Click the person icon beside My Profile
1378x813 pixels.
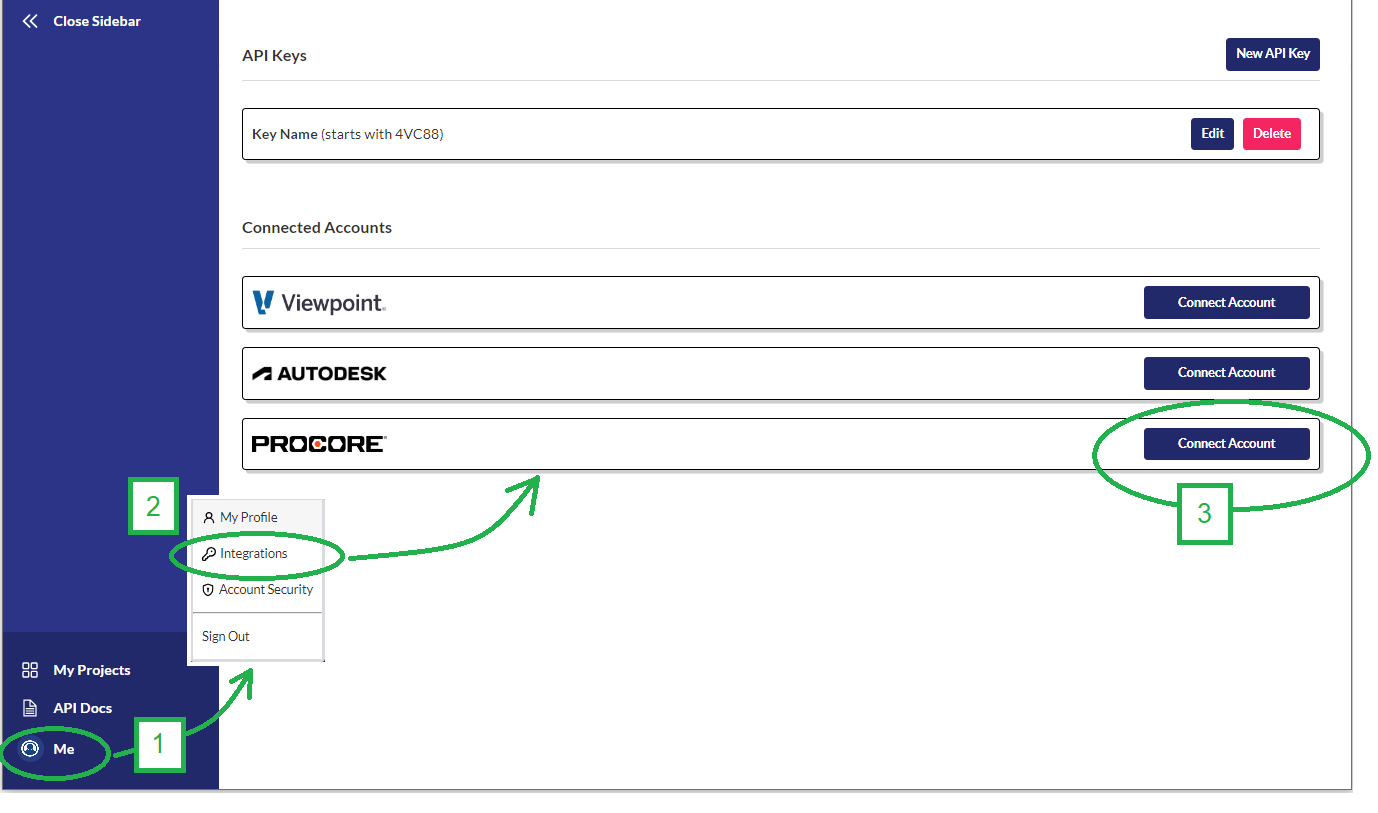click(x=209, y=518)
